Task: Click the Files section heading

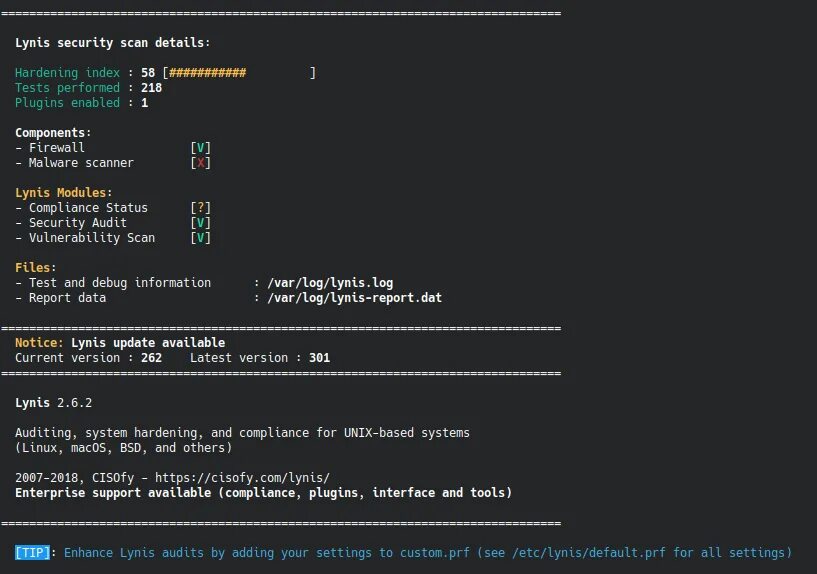Action: click(35, 268)
